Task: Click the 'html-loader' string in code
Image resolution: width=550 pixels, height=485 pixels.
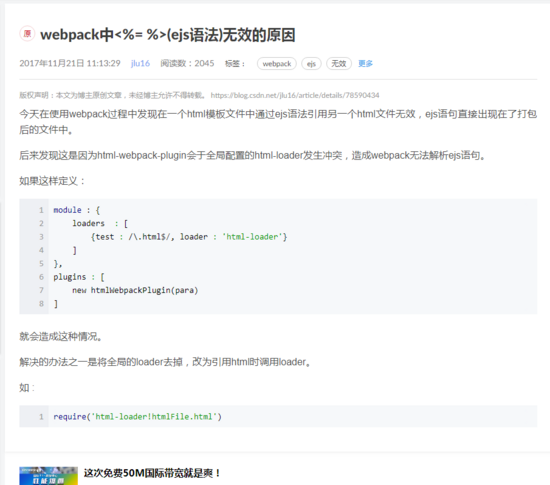Action: (x=252, y=237)
